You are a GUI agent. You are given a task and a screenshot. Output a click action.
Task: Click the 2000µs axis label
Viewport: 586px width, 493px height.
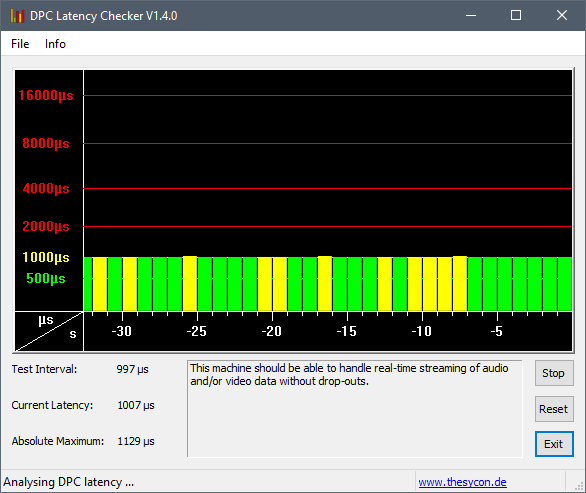(x=46, y=227)
